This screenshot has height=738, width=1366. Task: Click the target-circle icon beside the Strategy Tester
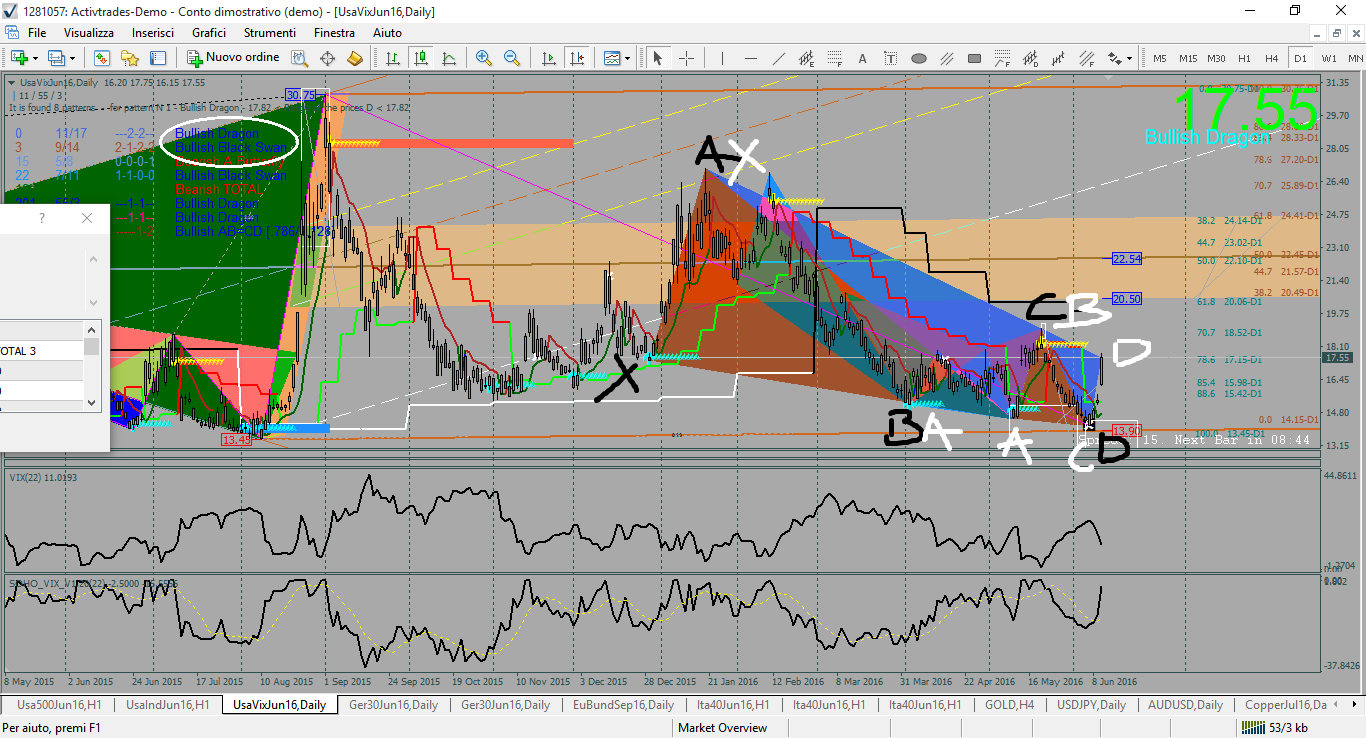click(327, 58)
